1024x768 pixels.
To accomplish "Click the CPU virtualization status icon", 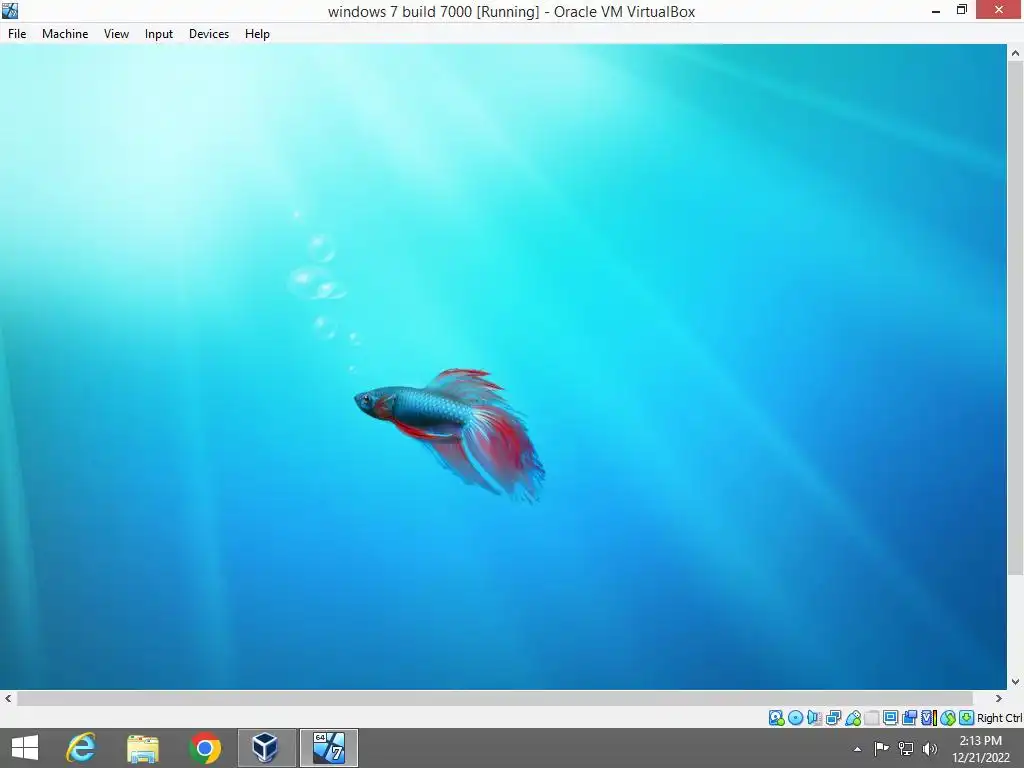I will tap(929, 718).
